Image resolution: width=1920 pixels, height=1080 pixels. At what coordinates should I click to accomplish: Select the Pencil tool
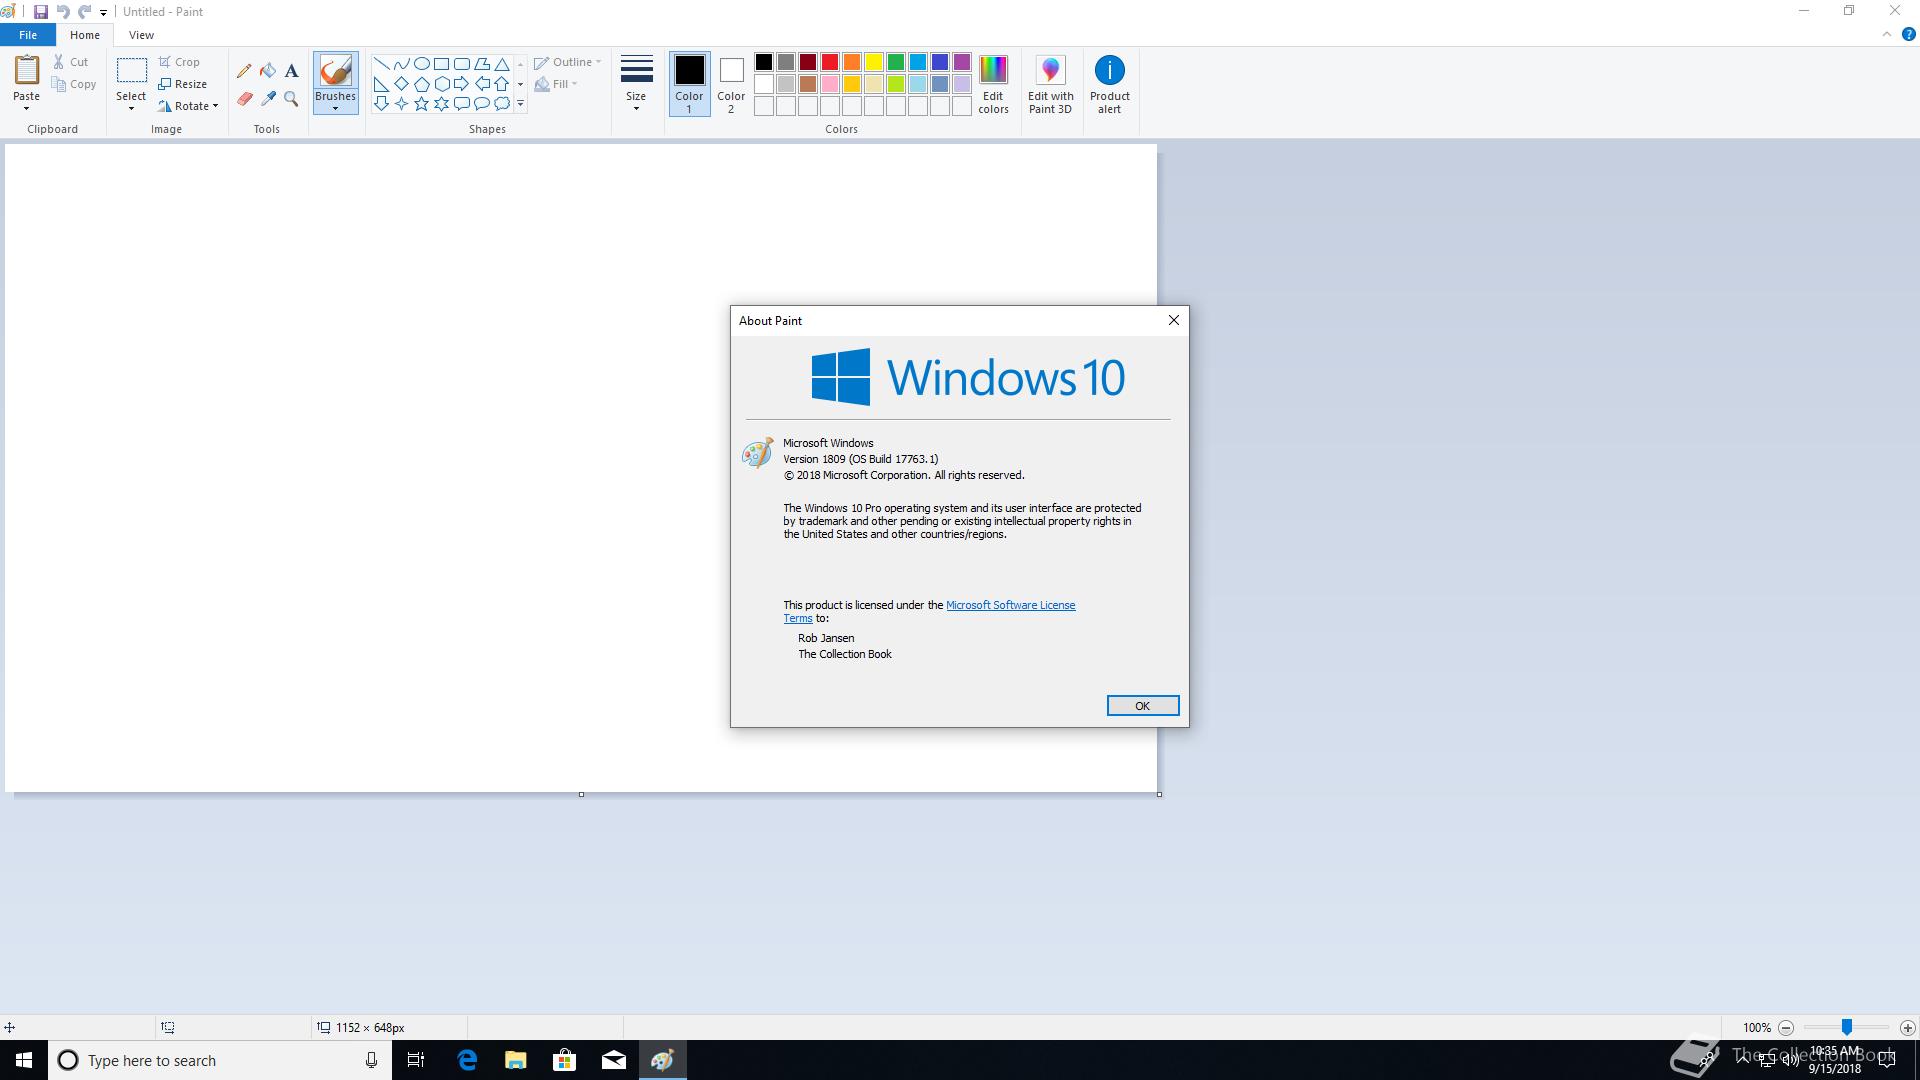(244, 71)
